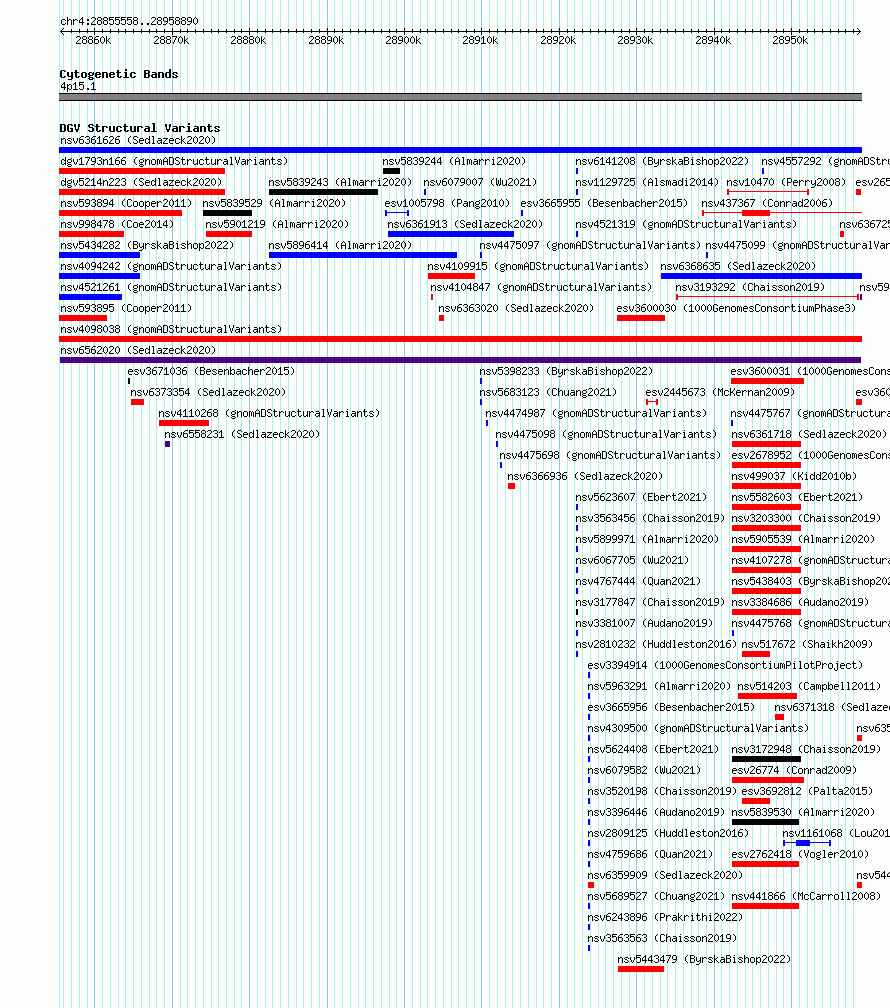Select esv2762418 (Vogler2010) label
This screenshot has width=890, height=1008.
(800, 854)
